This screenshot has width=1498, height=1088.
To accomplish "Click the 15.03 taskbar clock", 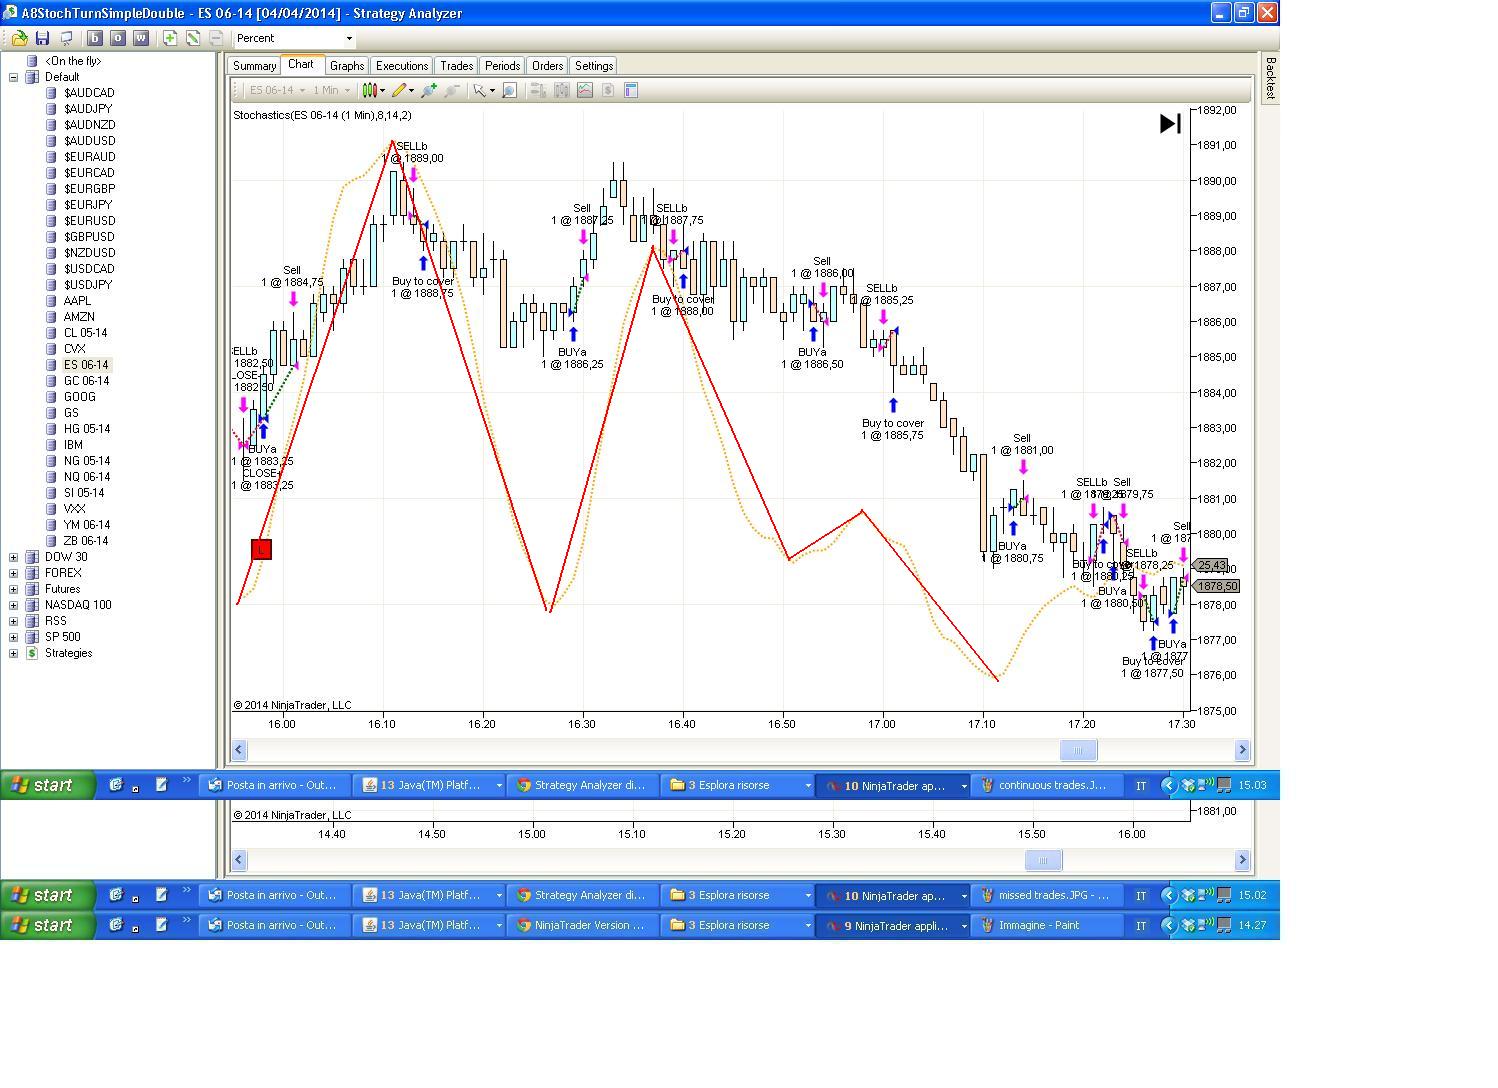I will coord(1252,786).
